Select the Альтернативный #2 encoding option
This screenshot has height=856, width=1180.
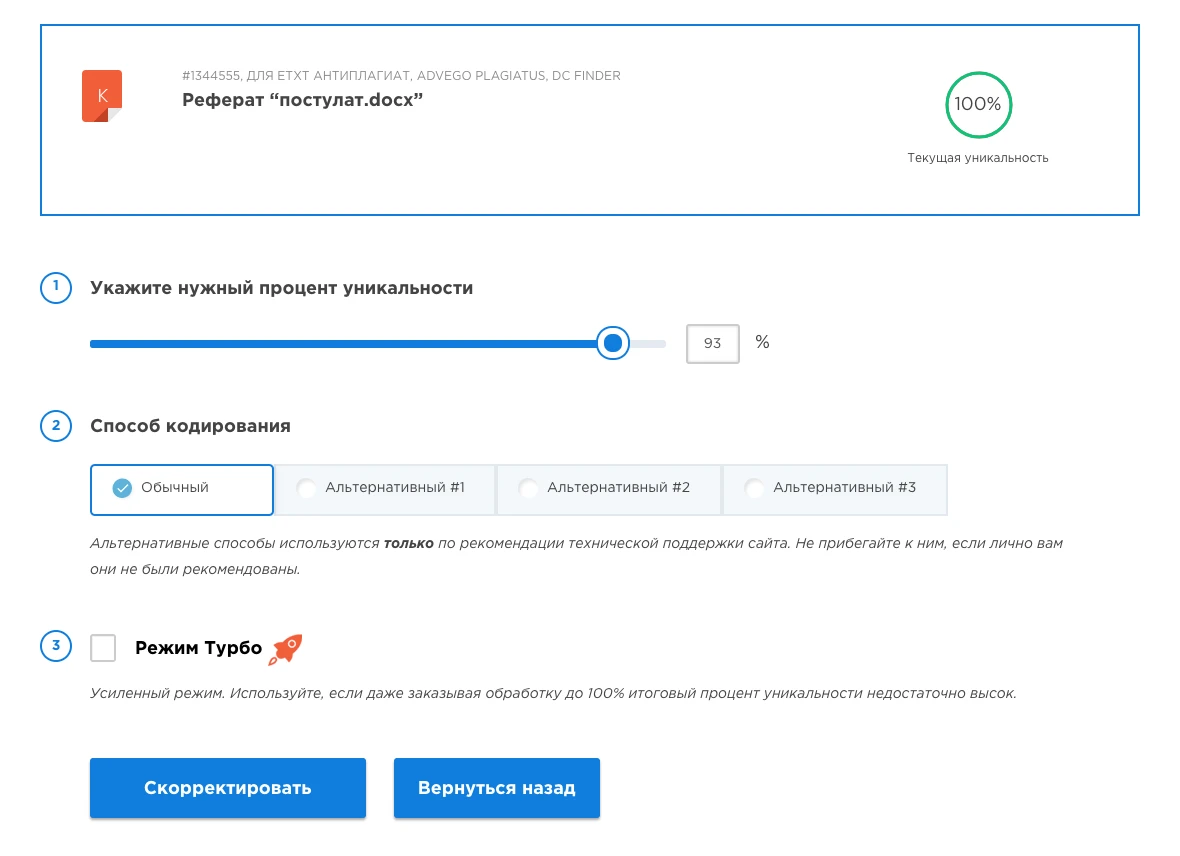pos(609,489)
